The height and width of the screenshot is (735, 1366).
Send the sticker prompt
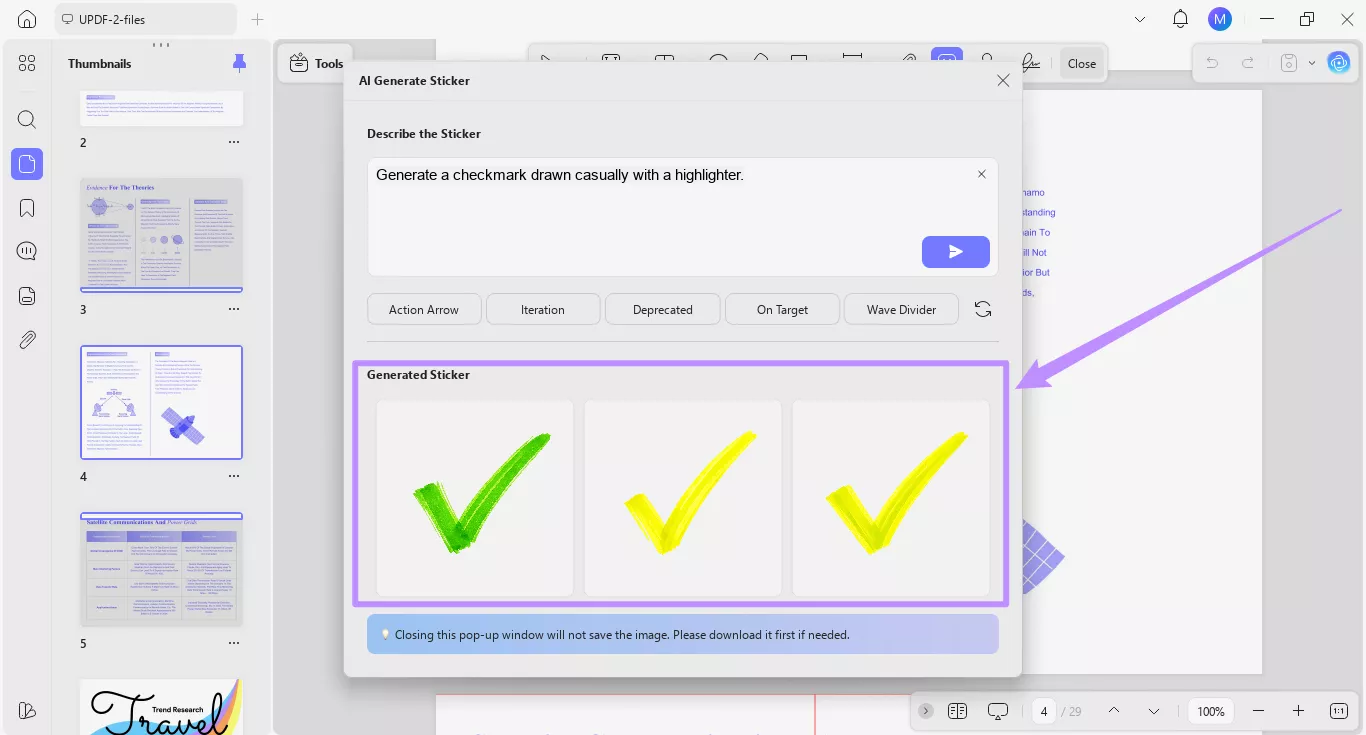[956, 252]
